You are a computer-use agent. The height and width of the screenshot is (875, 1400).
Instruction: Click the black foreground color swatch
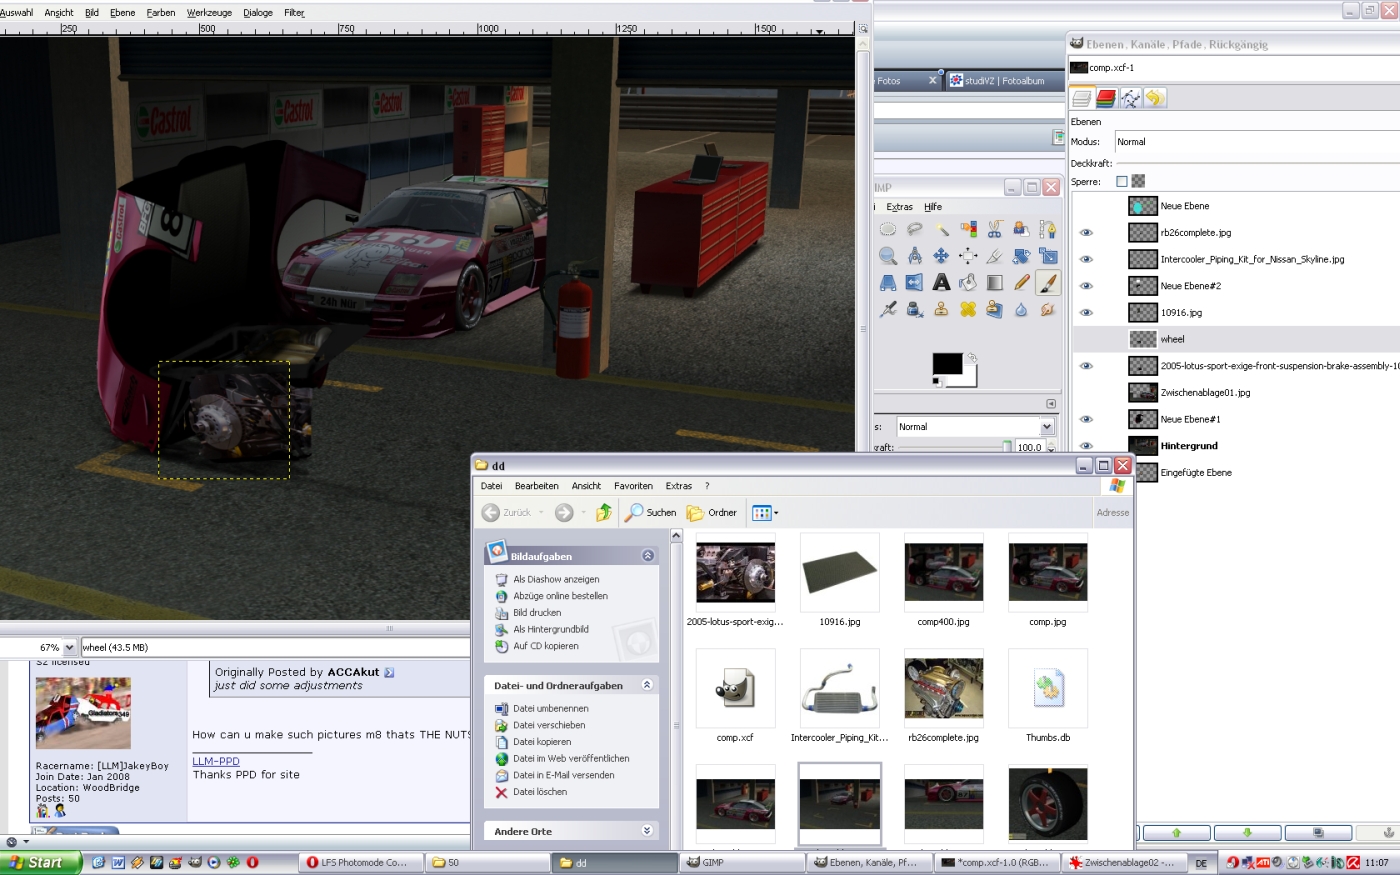click(946, 364)
